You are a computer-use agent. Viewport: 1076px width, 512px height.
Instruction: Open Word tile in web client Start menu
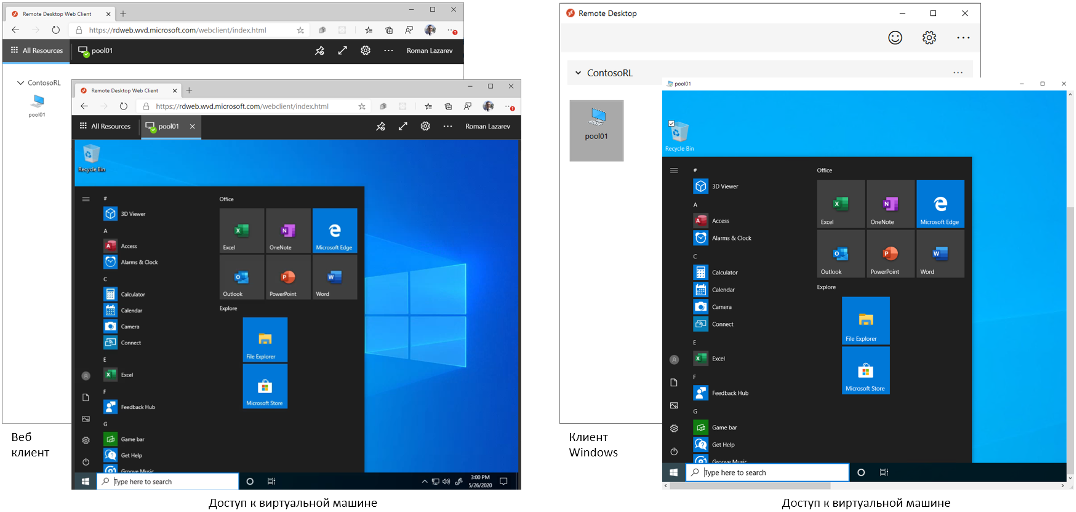tap(335, 277)
